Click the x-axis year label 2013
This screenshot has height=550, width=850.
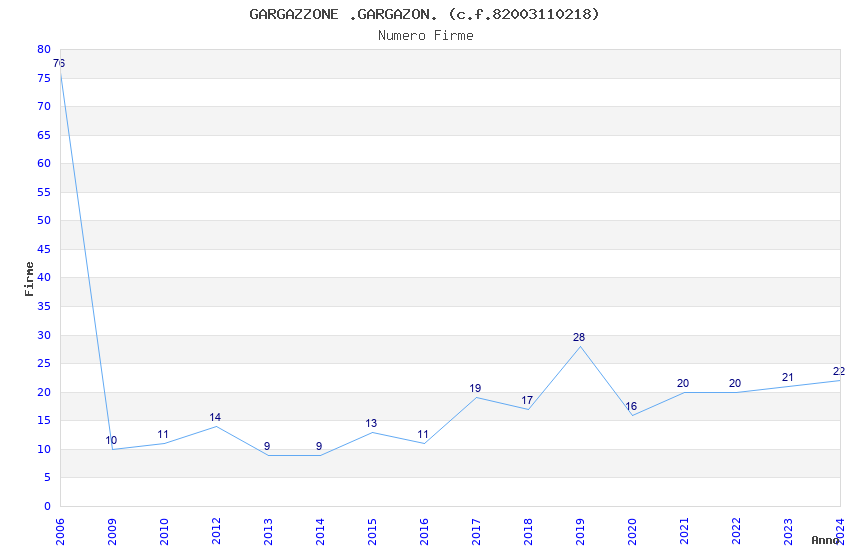268,532
